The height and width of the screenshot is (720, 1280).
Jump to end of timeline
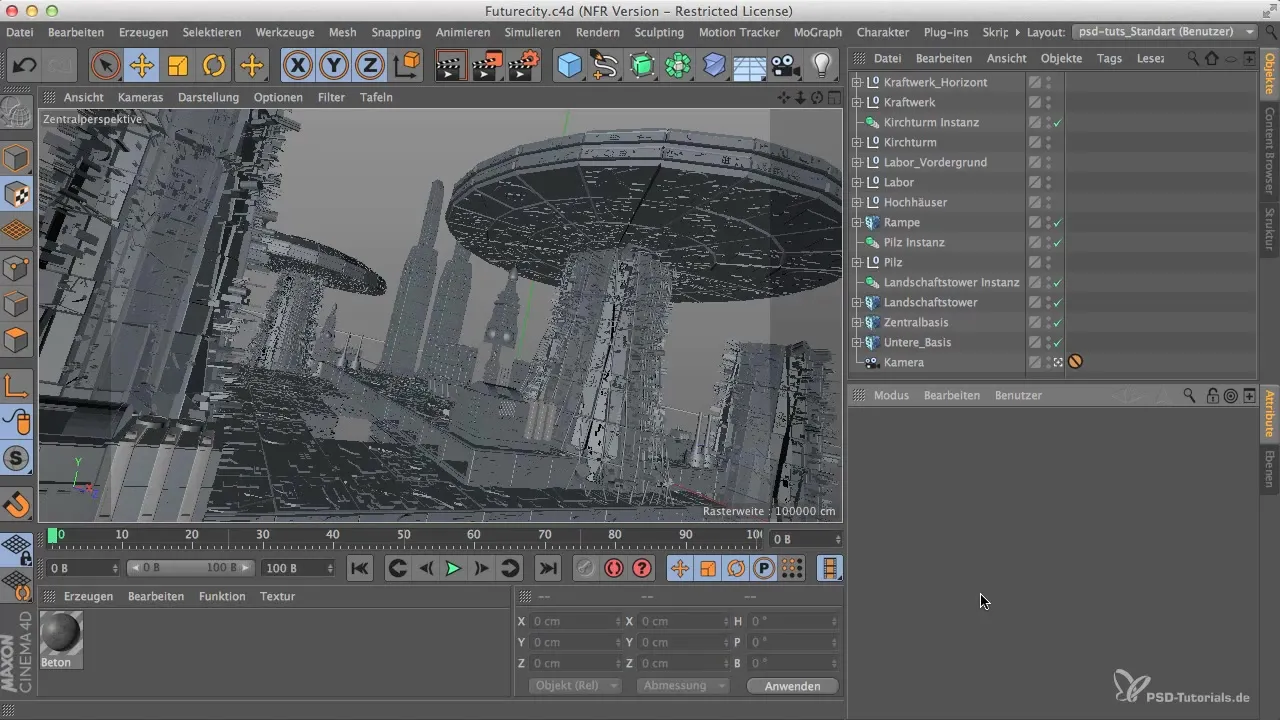(x=547, y=568)
